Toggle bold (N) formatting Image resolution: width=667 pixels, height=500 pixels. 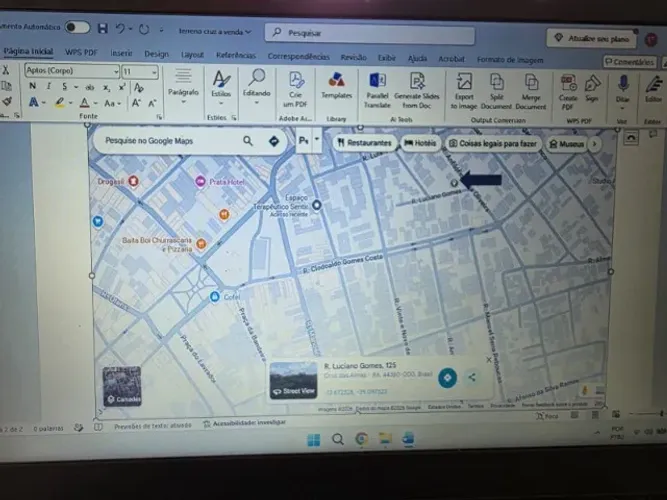pos(32,86)
